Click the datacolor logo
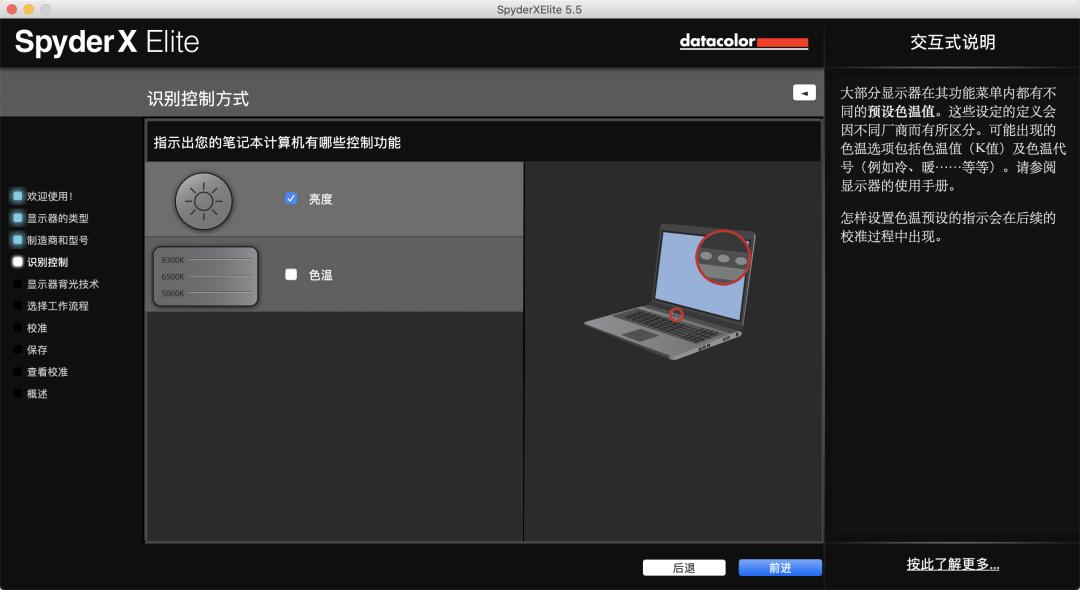 (x=743, y=42)
